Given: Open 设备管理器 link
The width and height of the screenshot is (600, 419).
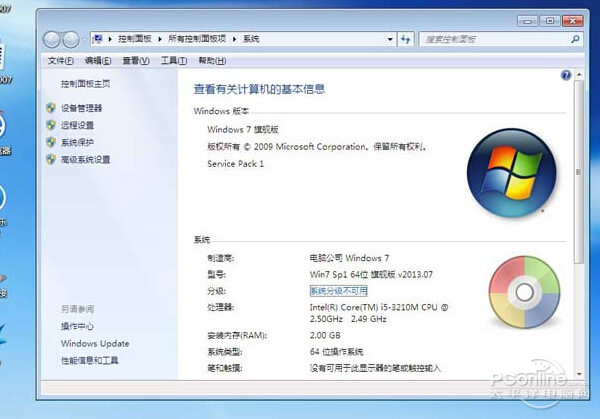Looking at the screenshot, I should pyautogui.click(x=82, y=108).
